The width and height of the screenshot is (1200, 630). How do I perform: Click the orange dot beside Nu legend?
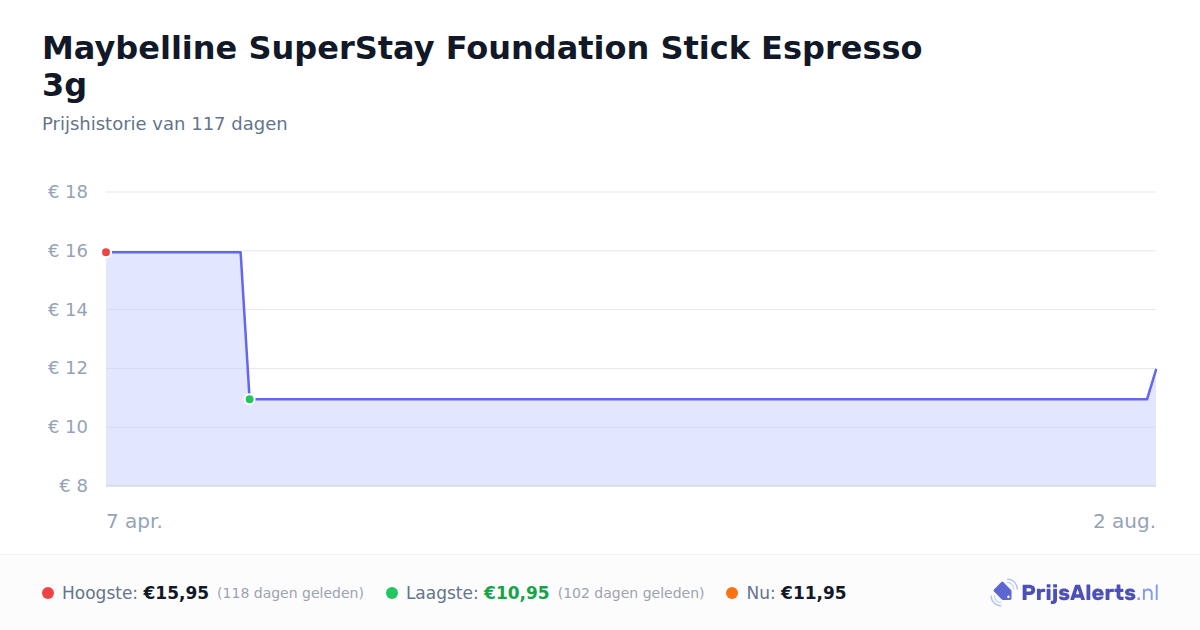click(732, 593)
